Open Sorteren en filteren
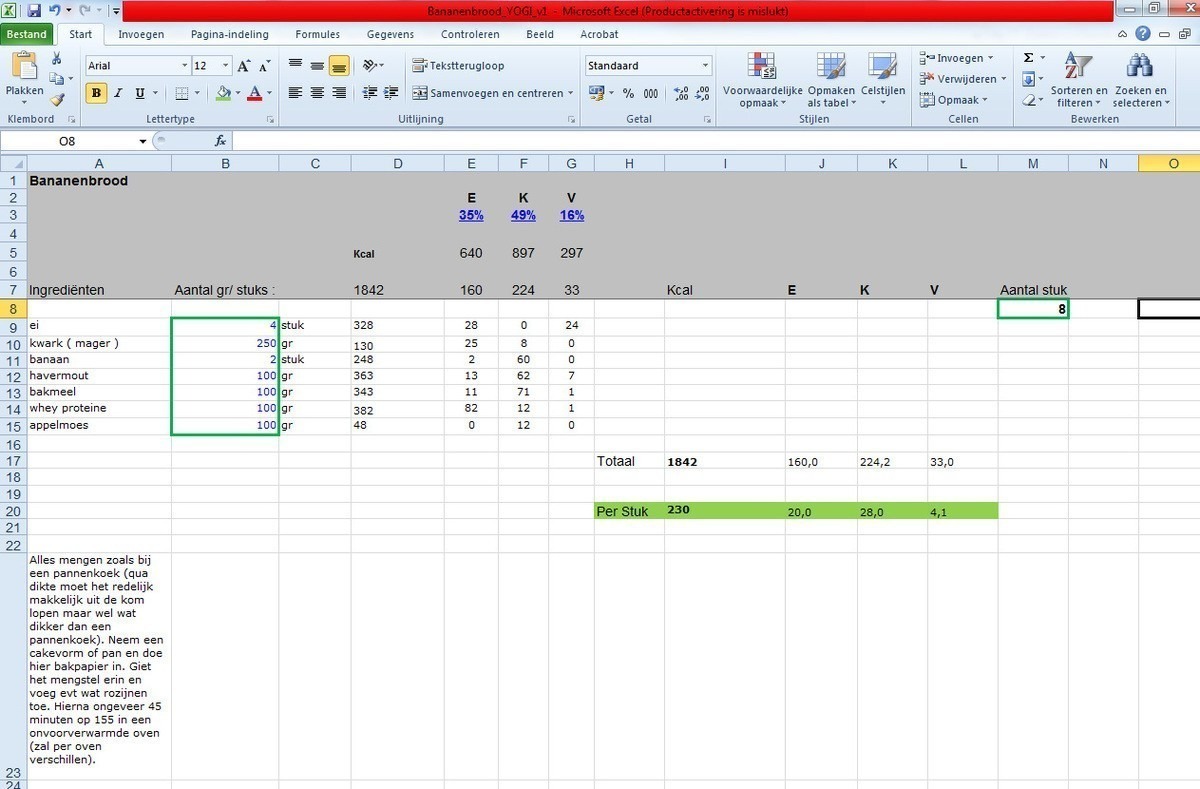The width and height of the screenshot is (1200, 789). [1079, 80]
